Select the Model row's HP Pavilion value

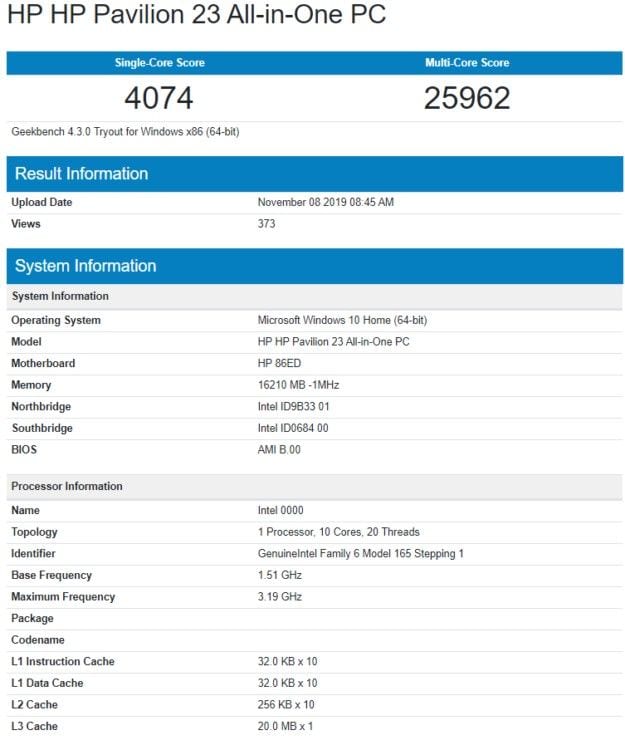[333, 342]
